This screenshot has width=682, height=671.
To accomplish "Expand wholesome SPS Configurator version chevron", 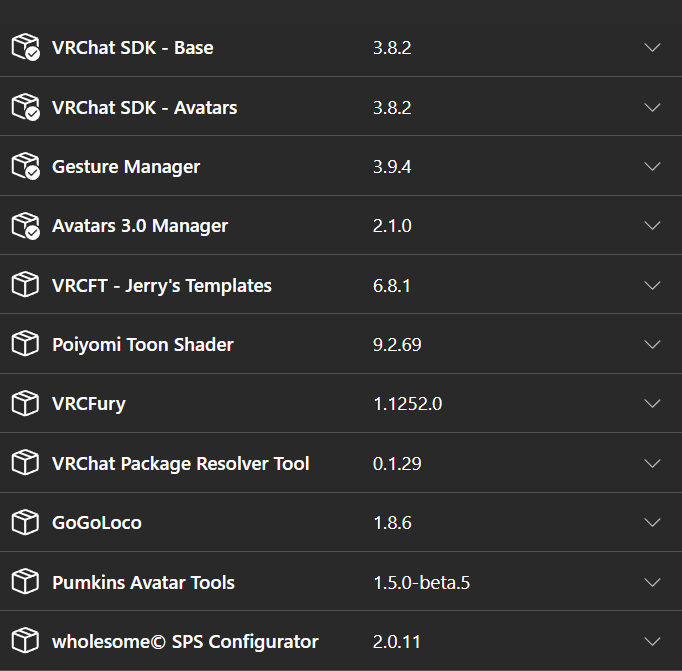I will click(x=653, y=641).
